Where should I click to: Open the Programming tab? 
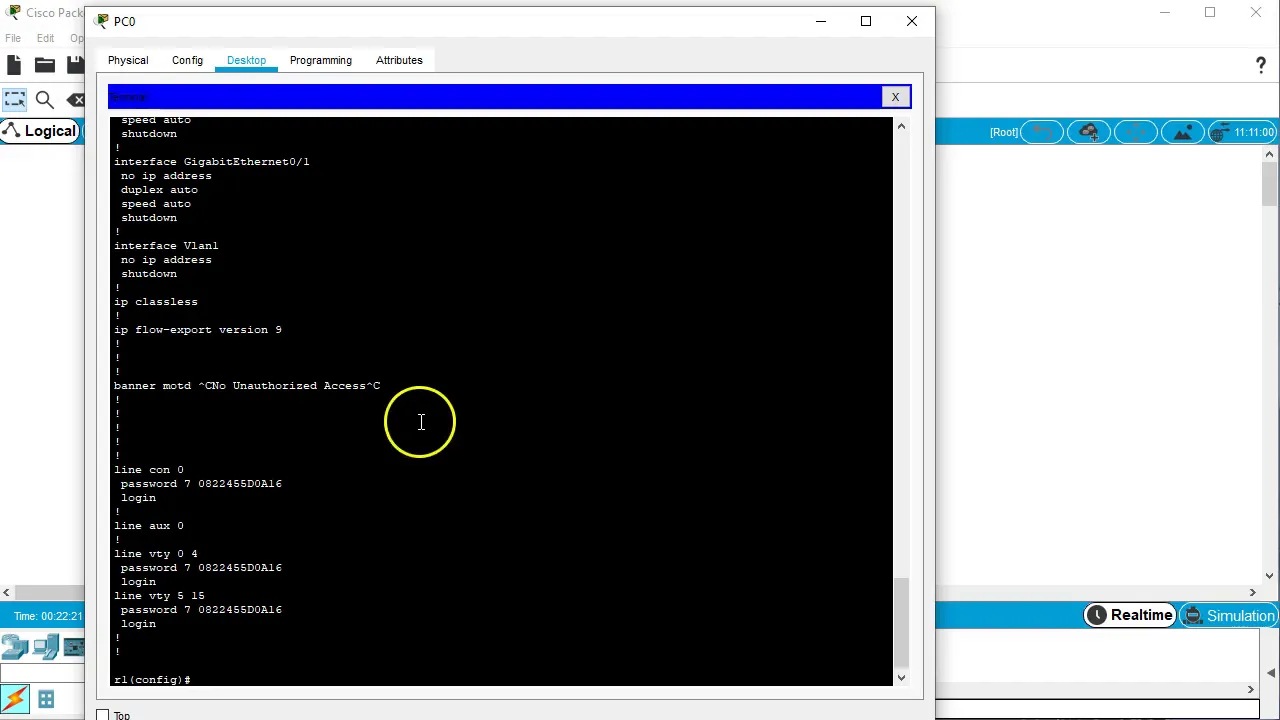click(320, 60)
